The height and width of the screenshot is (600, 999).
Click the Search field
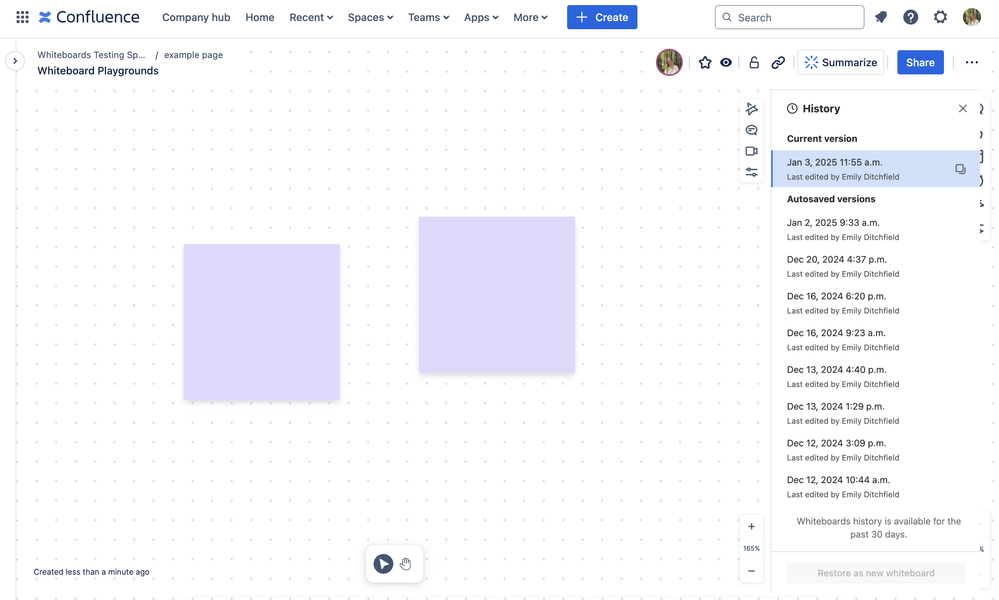pos(789,17)
